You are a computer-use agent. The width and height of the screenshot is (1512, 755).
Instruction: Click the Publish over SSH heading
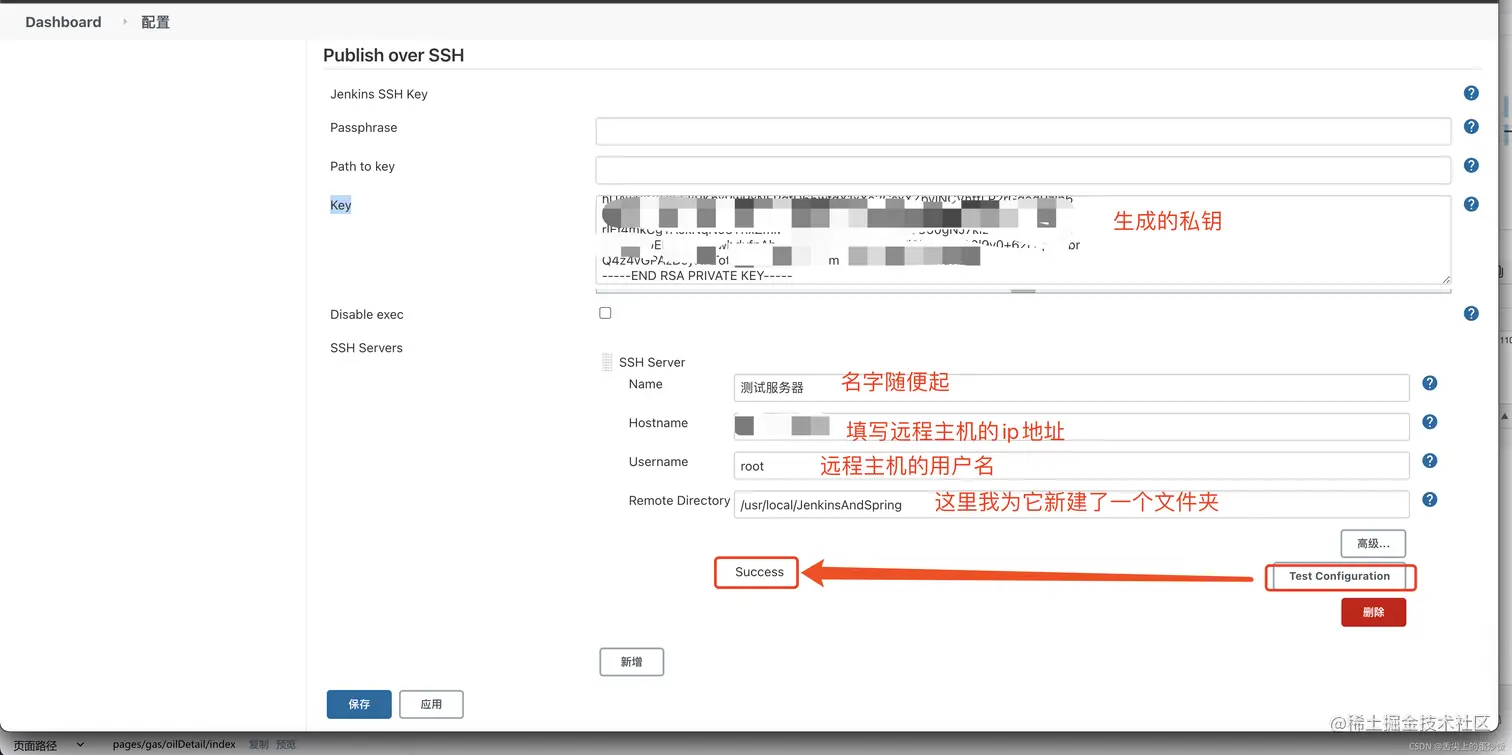click(393, 55)
